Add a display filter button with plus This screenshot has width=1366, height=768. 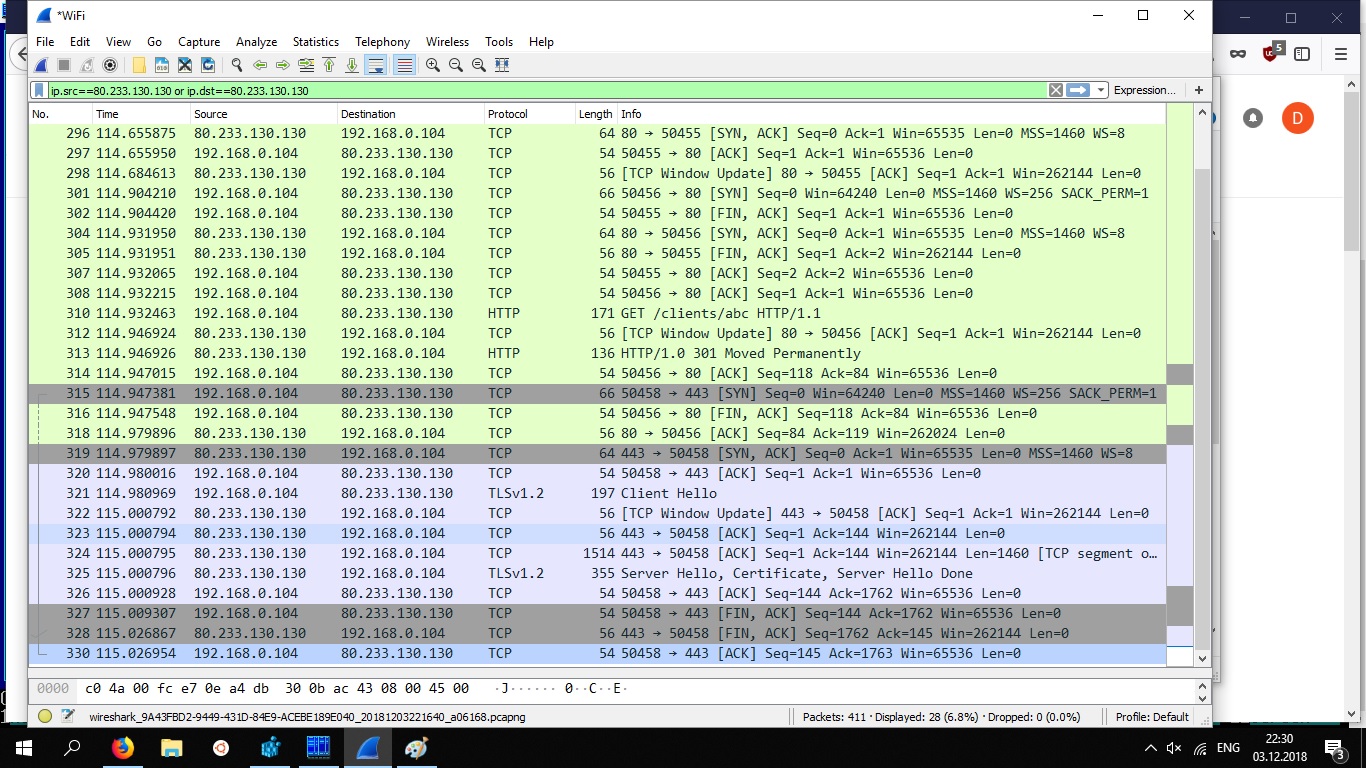click(1198, 90)
